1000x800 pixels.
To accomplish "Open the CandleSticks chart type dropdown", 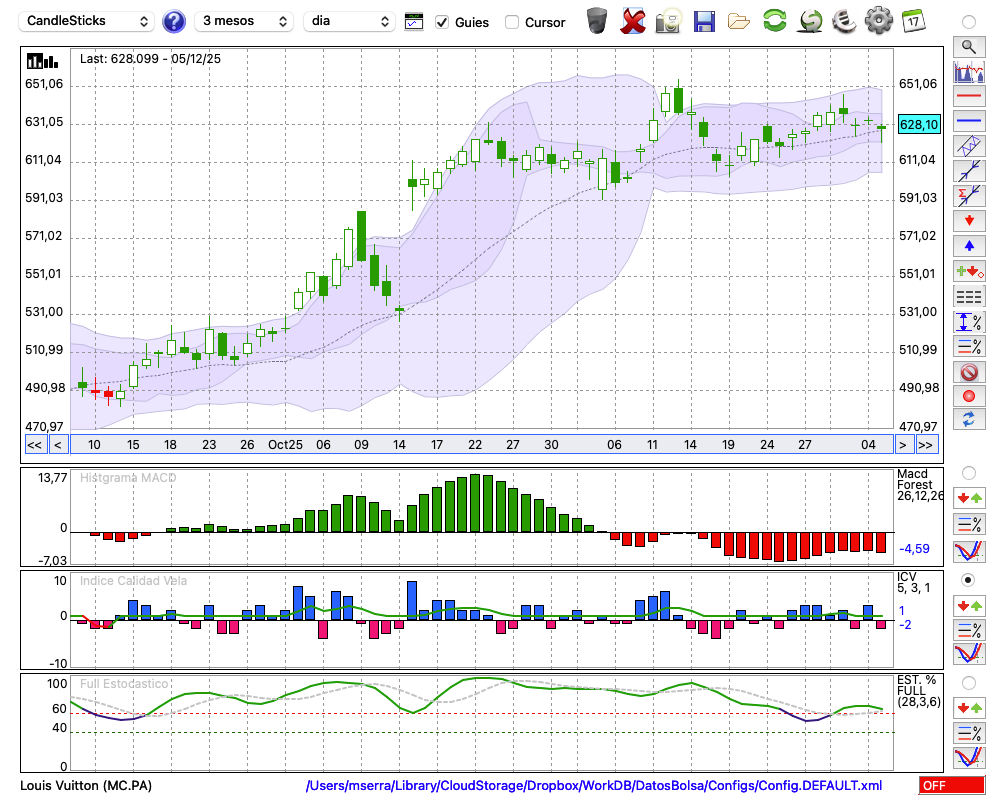I will 88,21.
